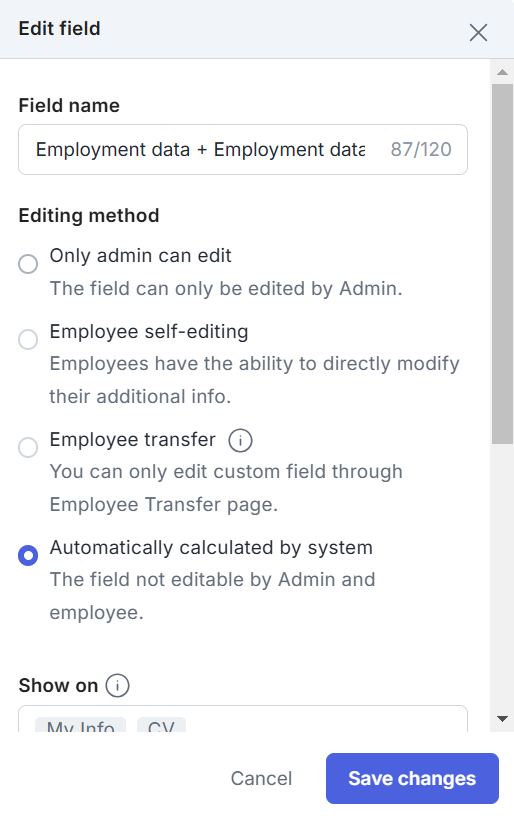Click the scrollbar track below the thumb

point(502,574)
